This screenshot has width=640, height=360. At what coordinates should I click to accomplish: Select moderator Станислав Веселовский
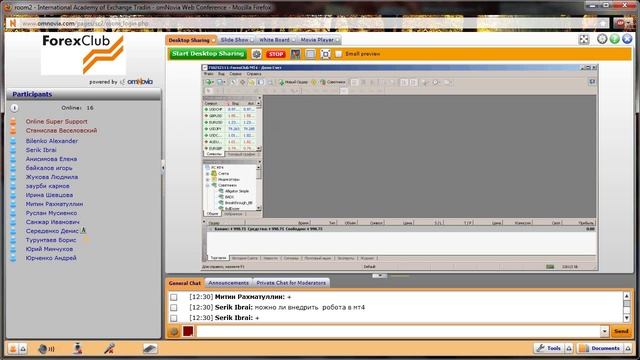[x=61, y=131]
